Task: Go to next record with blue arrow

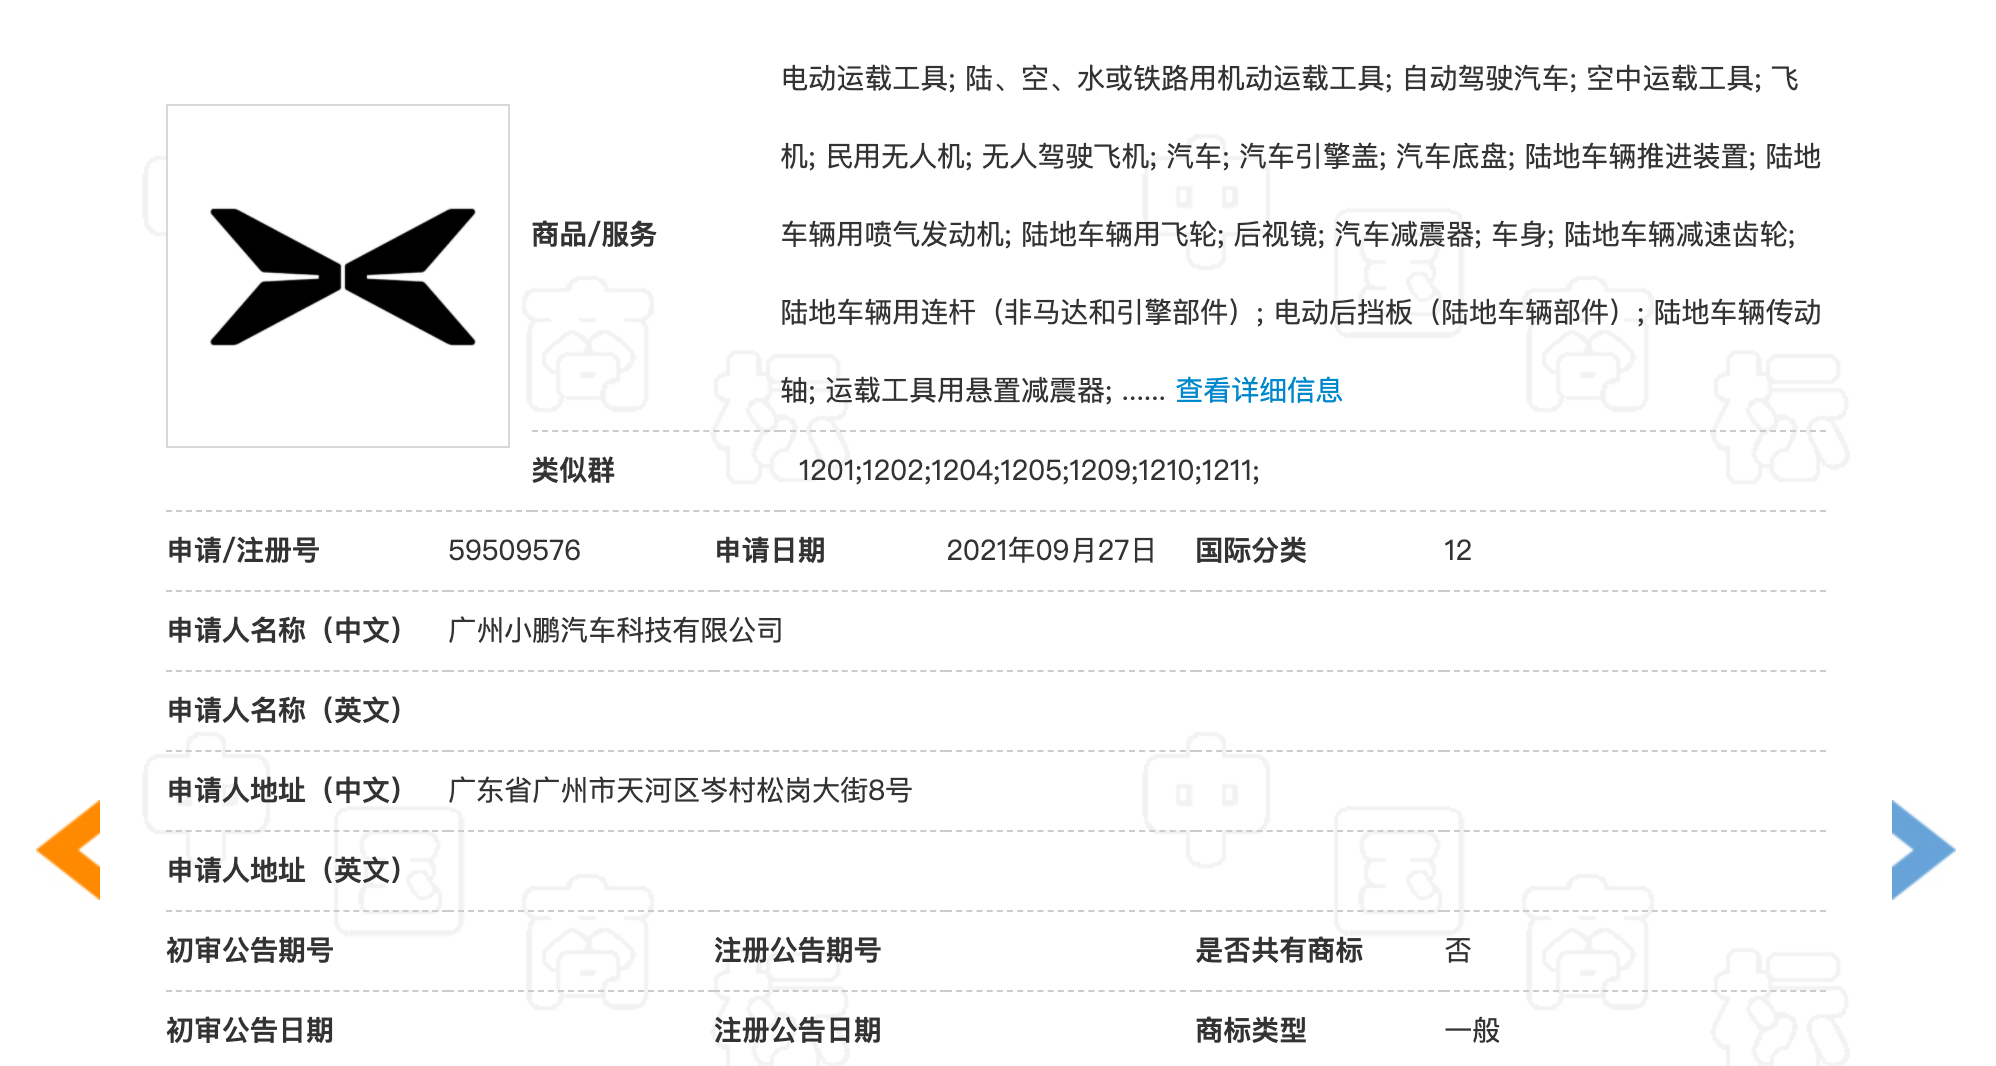Action: [x=1923, y=849]
